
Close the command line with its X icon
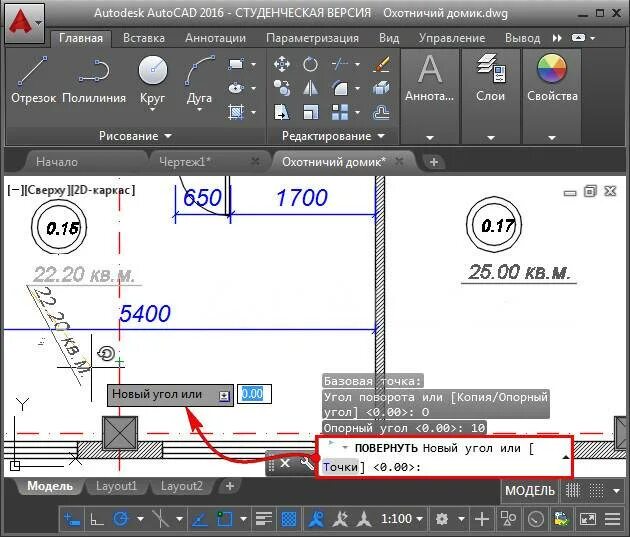click(x=285, y=463)
